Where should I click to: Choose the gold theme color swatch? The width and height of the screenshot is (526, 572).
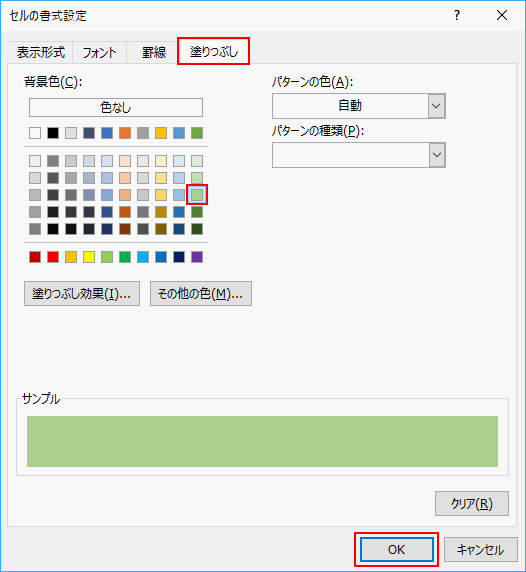pyautogui.click(x=161, y=133)
